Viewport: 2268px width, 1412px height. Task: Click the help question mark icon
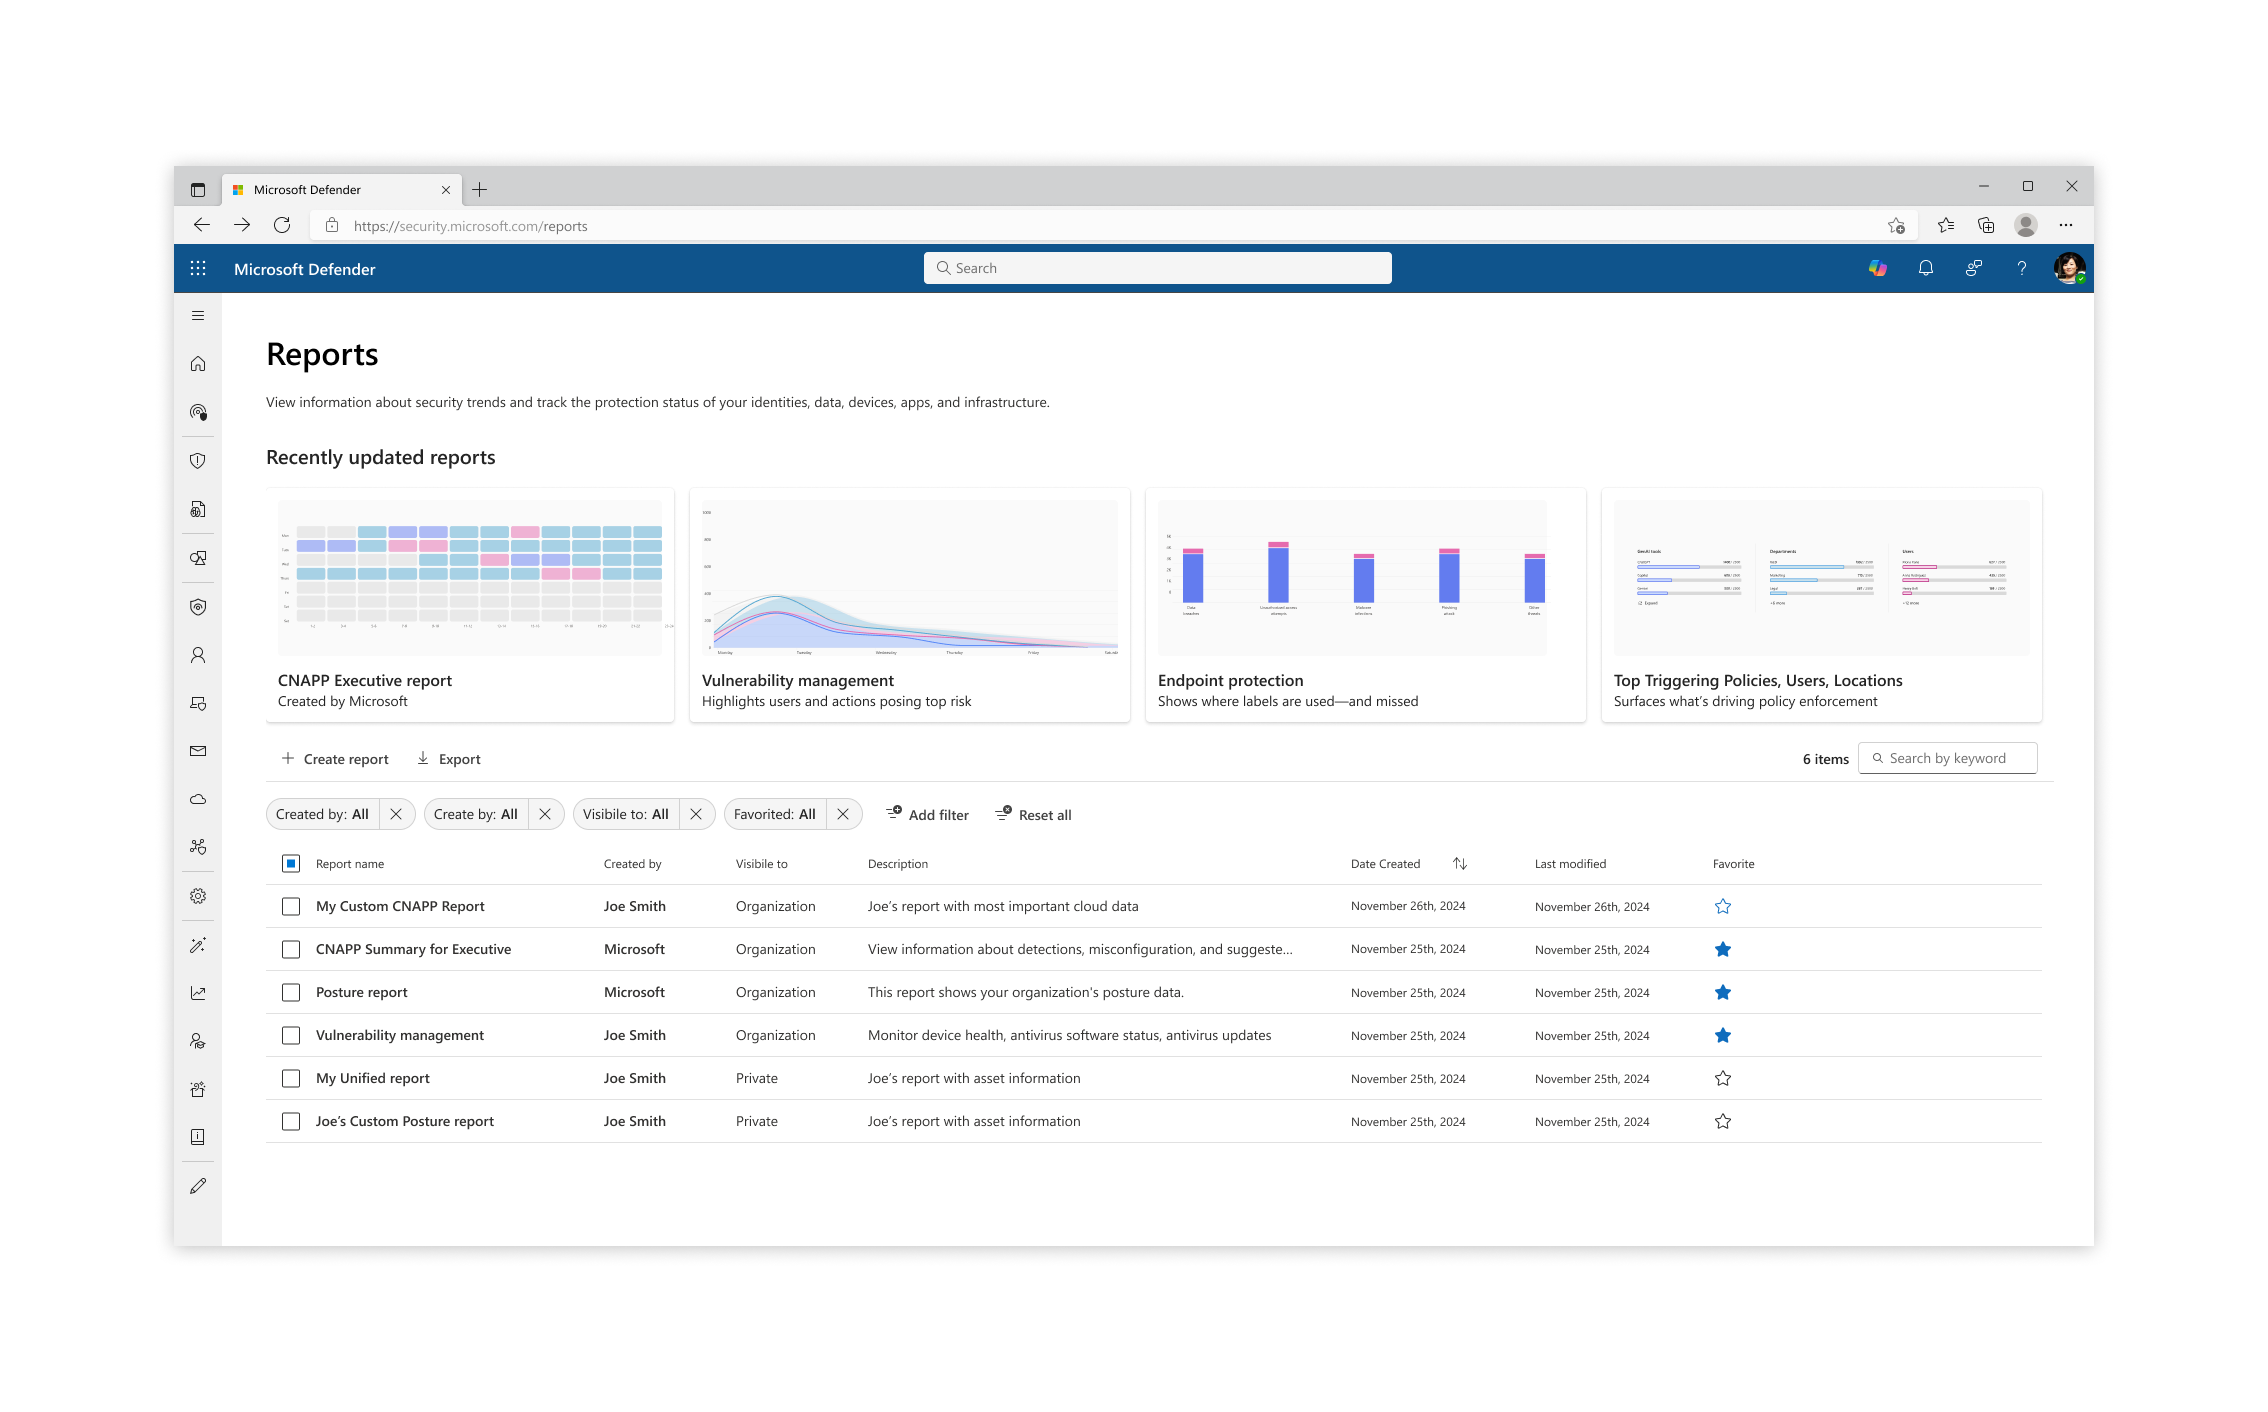point(2021,268)
